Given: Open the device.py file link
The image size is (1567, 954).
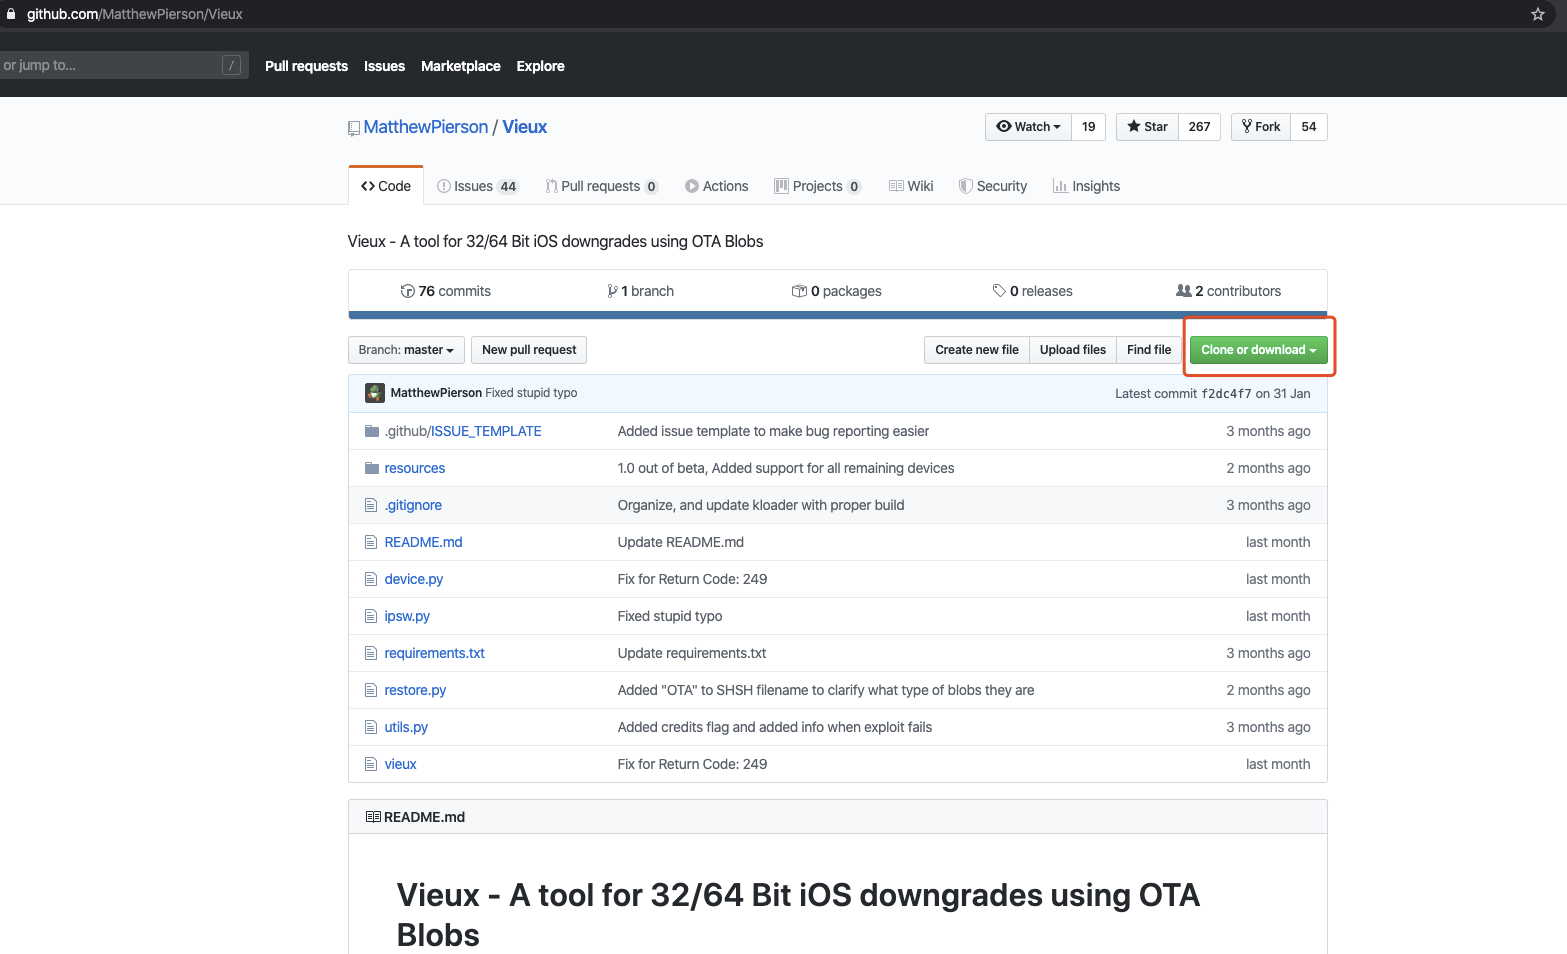Looking at the screenshot, I should coord(414,579).
